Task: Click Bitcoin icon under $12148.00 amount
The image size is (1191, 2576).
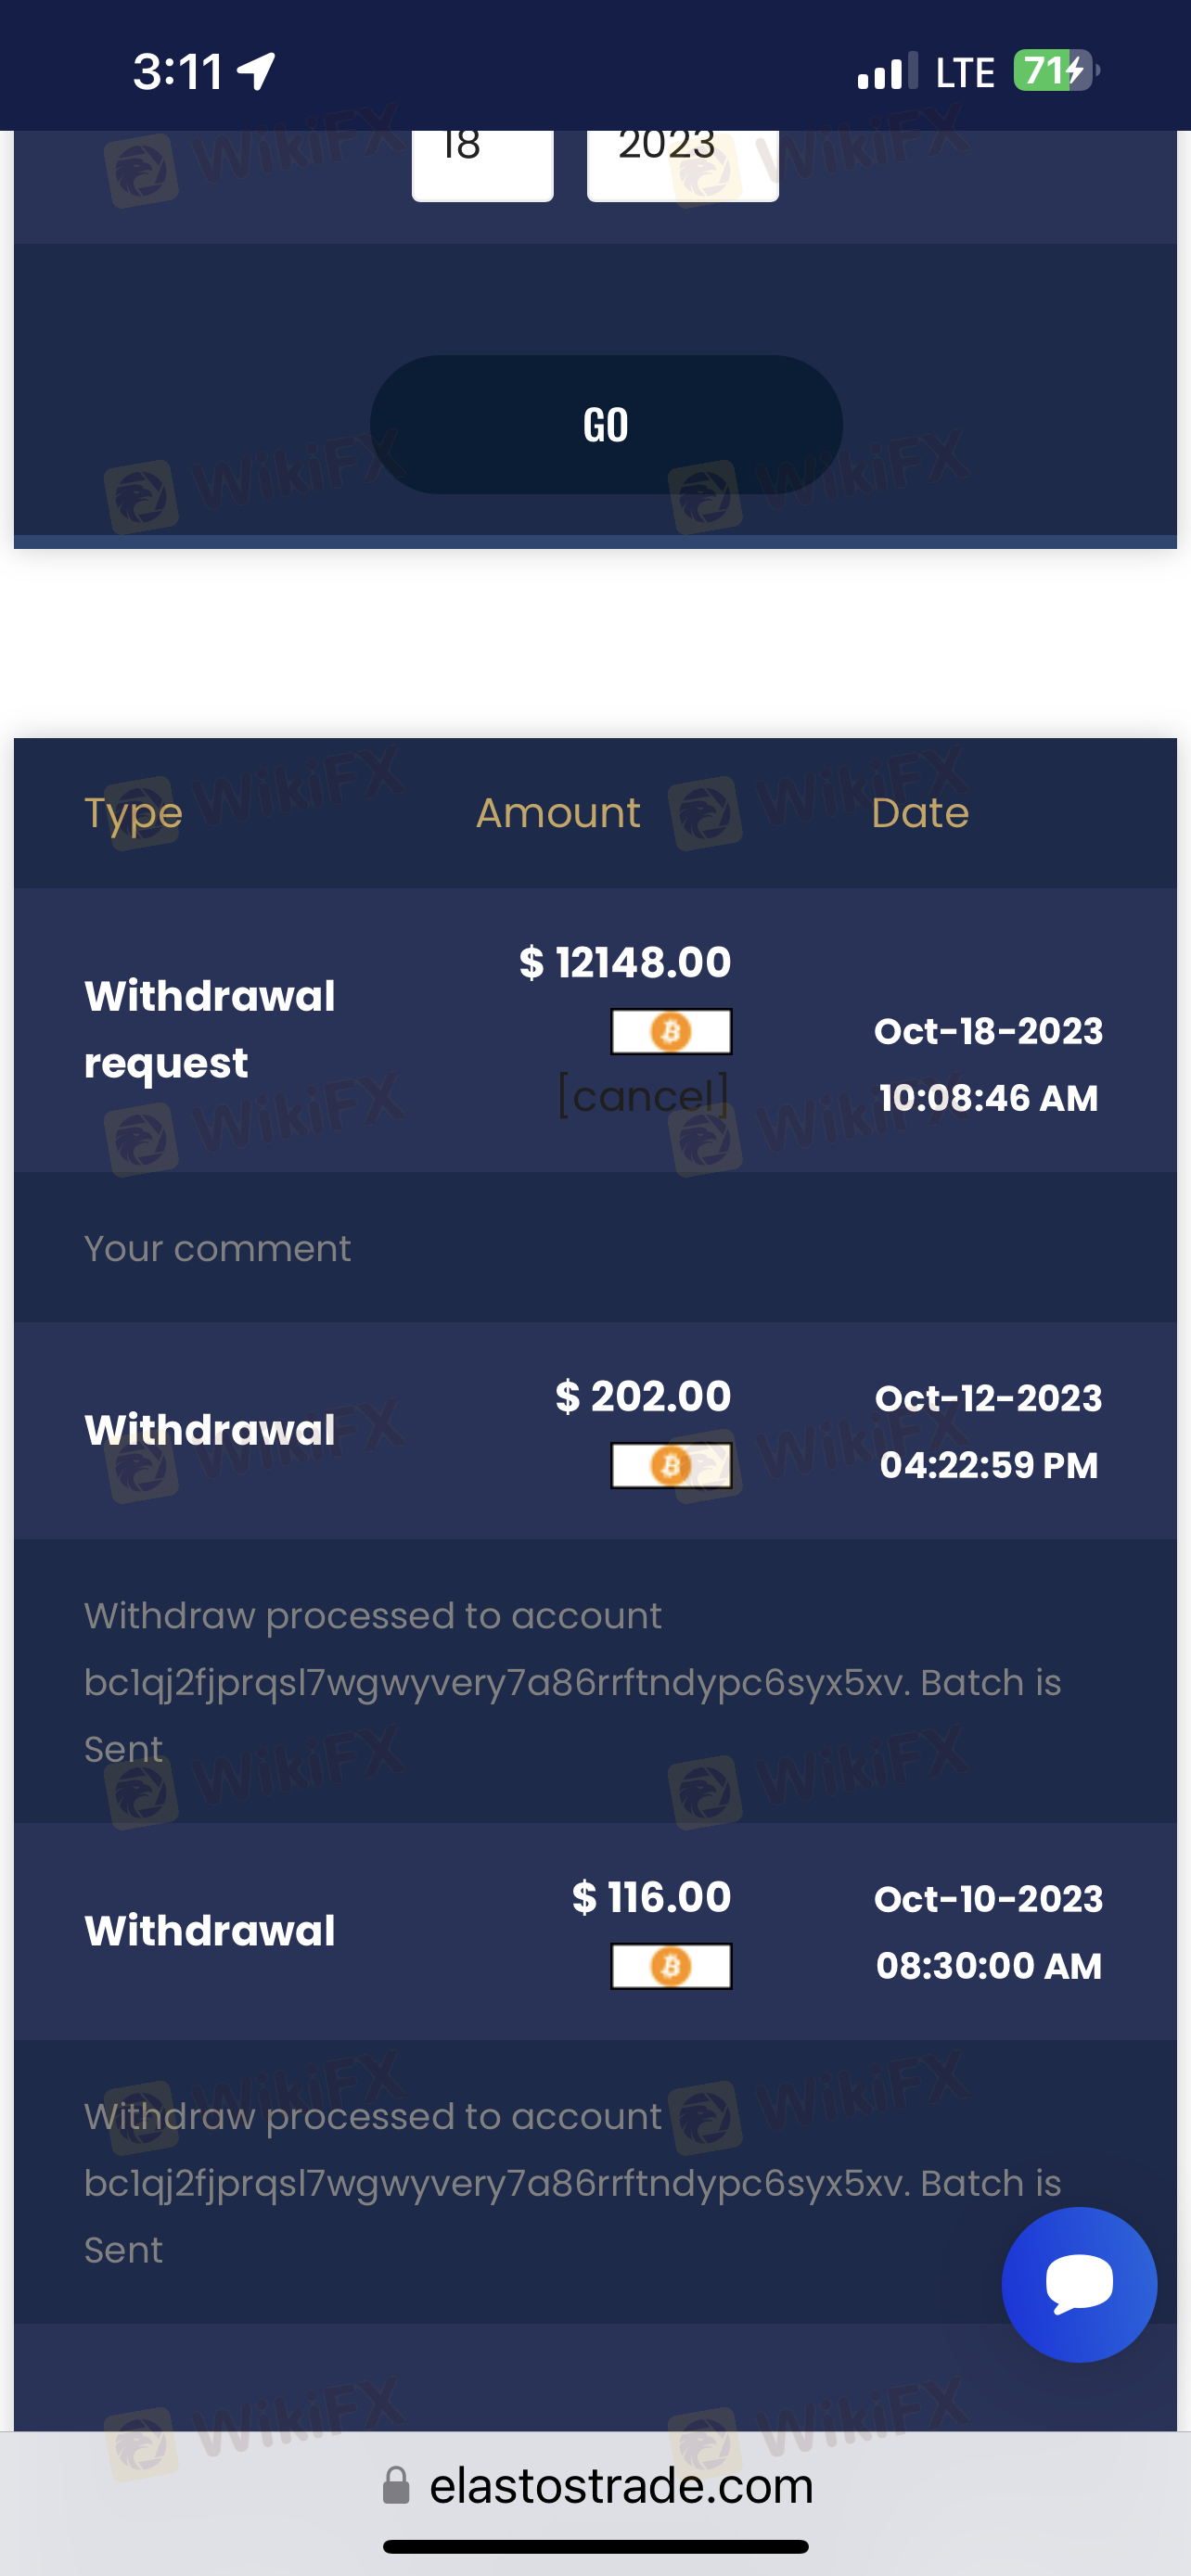Action: [x=671, y=1031]
